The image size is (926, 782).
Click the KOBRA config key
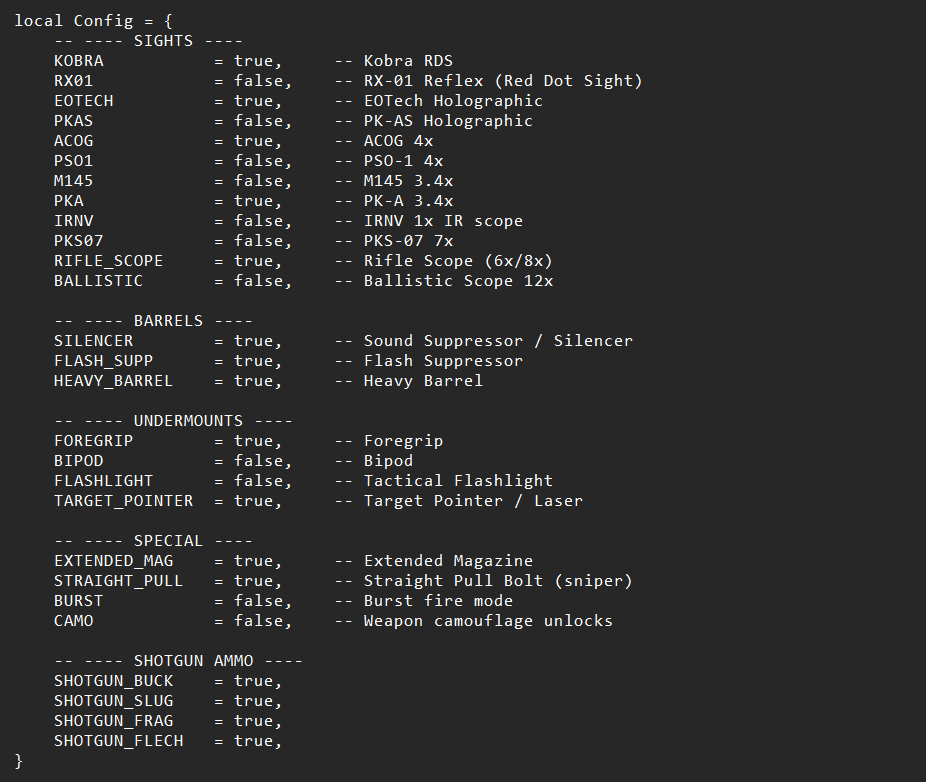coord(78,61)
